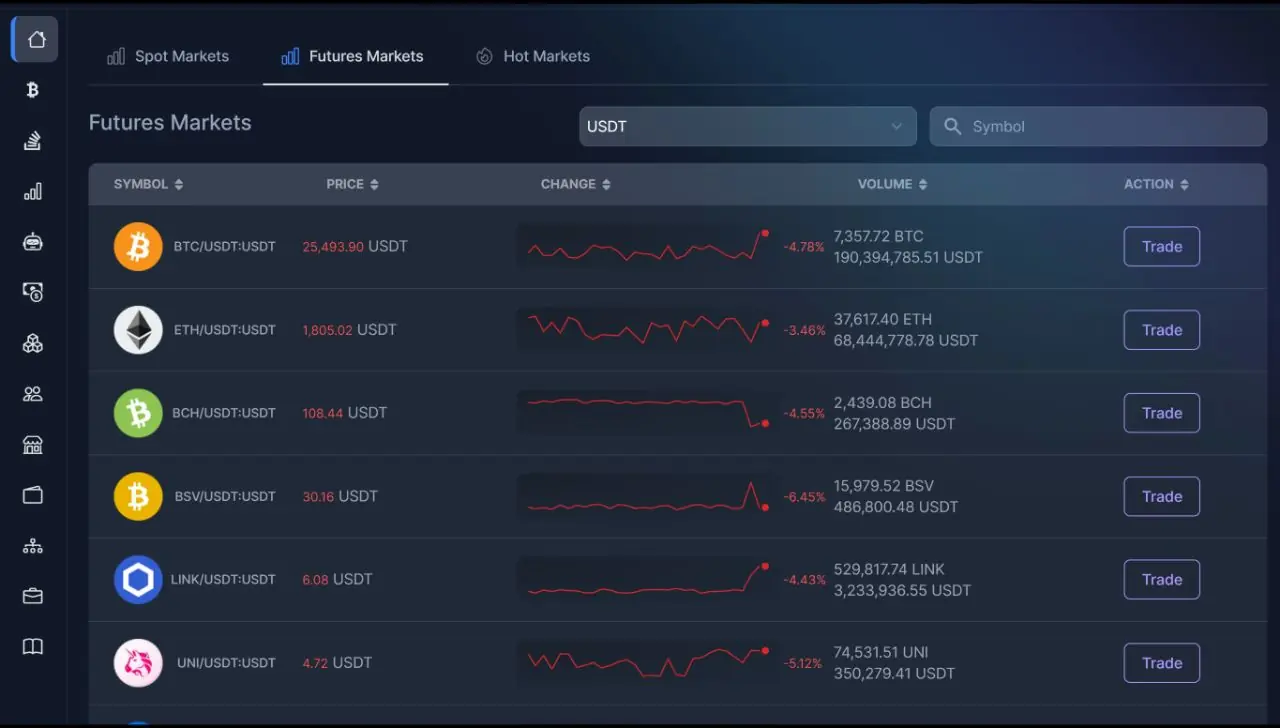Click the Chainlink coin logo
The image size is (1280, 728).
pos(138,580)
